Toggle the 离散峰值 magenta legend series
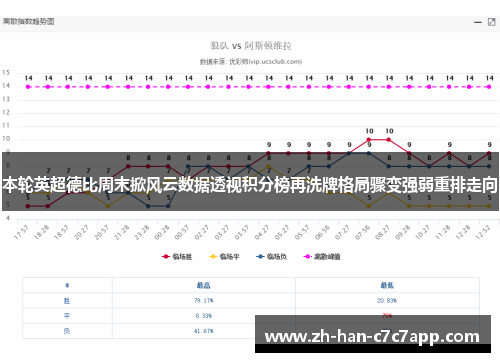The width and height of the screenshot is (500, 362). (x=322, y=256)
